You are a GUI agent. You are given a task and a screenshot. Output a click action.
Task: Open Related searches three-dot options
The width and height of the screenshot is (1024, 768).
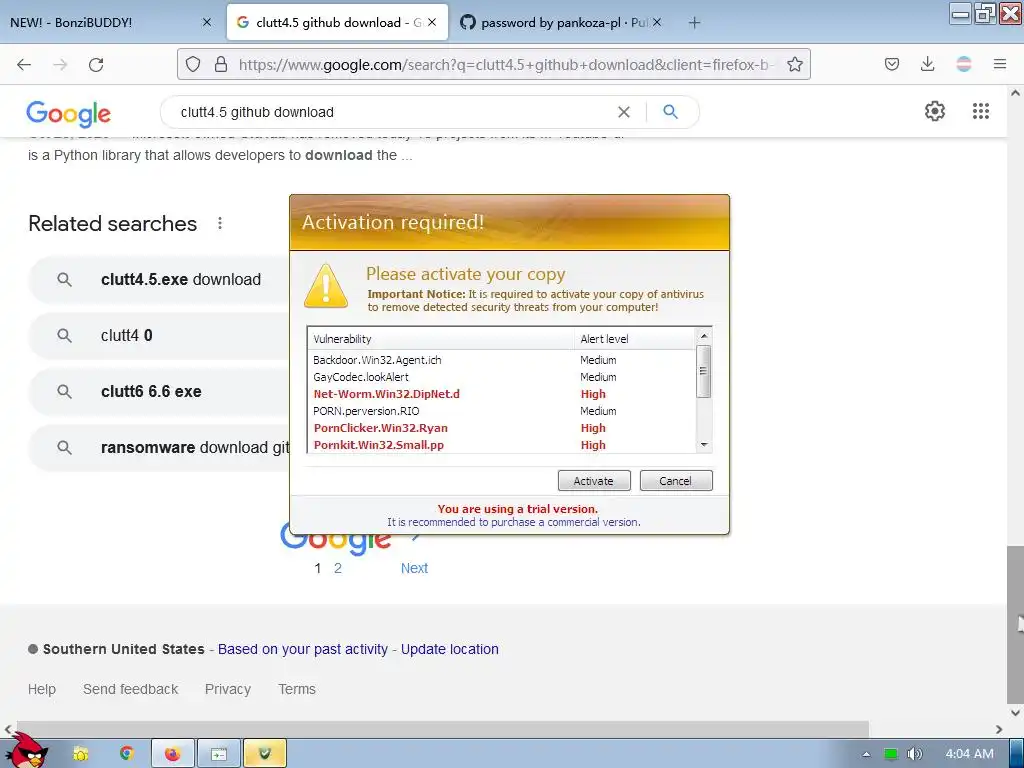click(220, 223)
